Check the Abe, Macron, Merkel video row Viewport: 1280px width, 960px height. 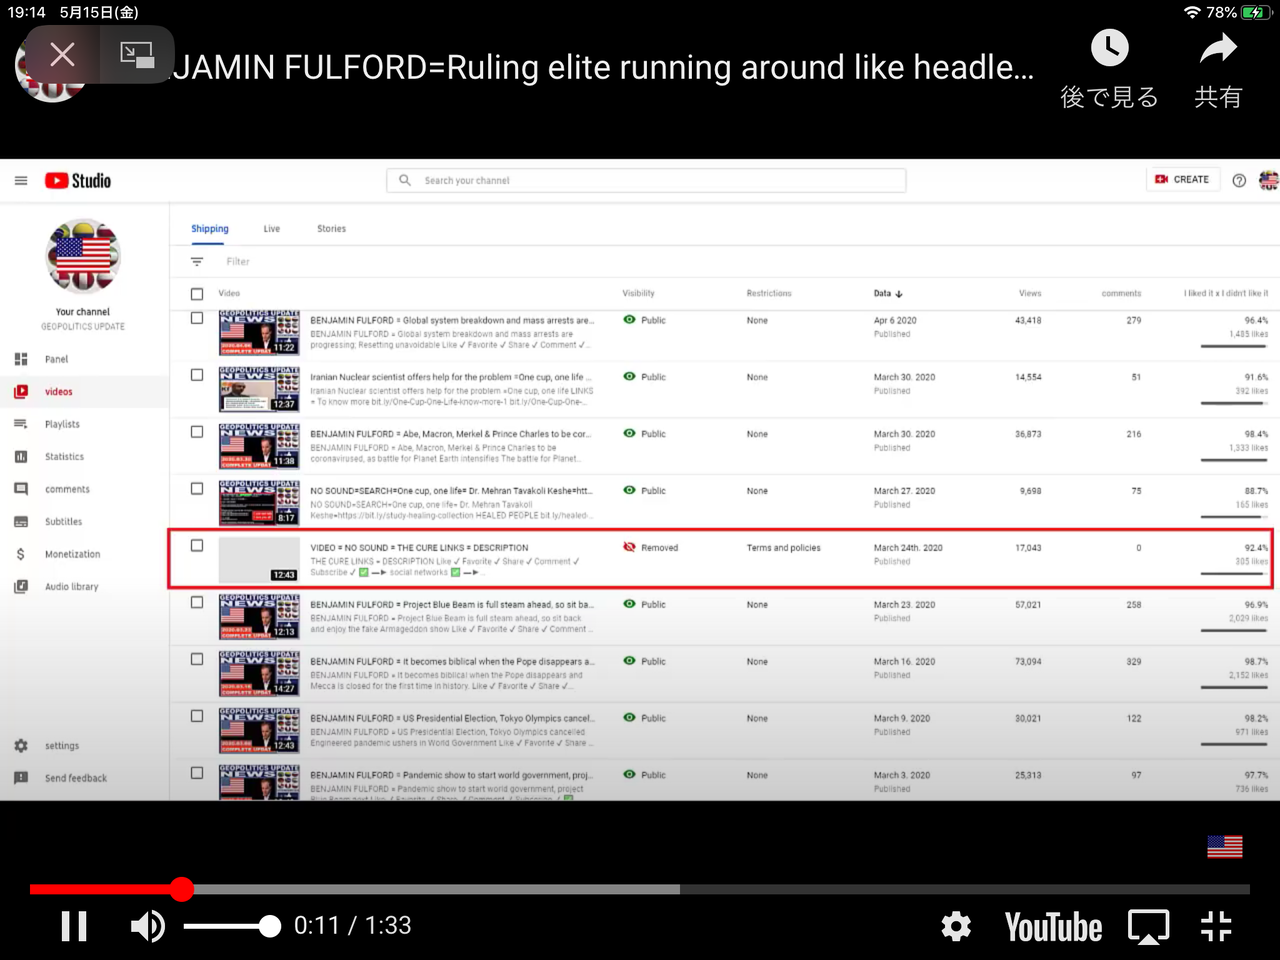point(197,432)
